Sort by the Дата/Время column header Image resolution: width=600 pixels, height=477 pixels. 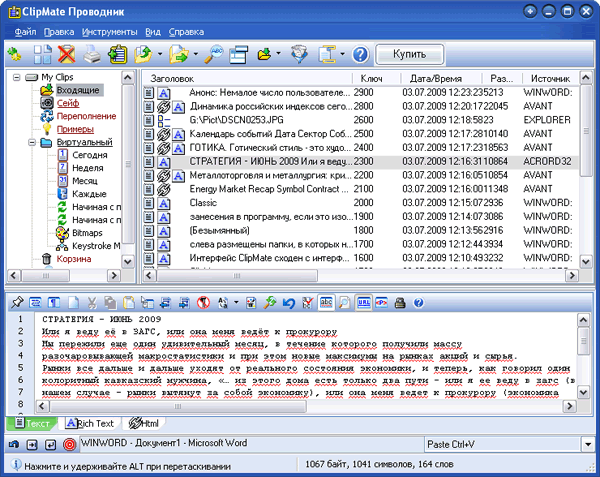pos(440,78)
